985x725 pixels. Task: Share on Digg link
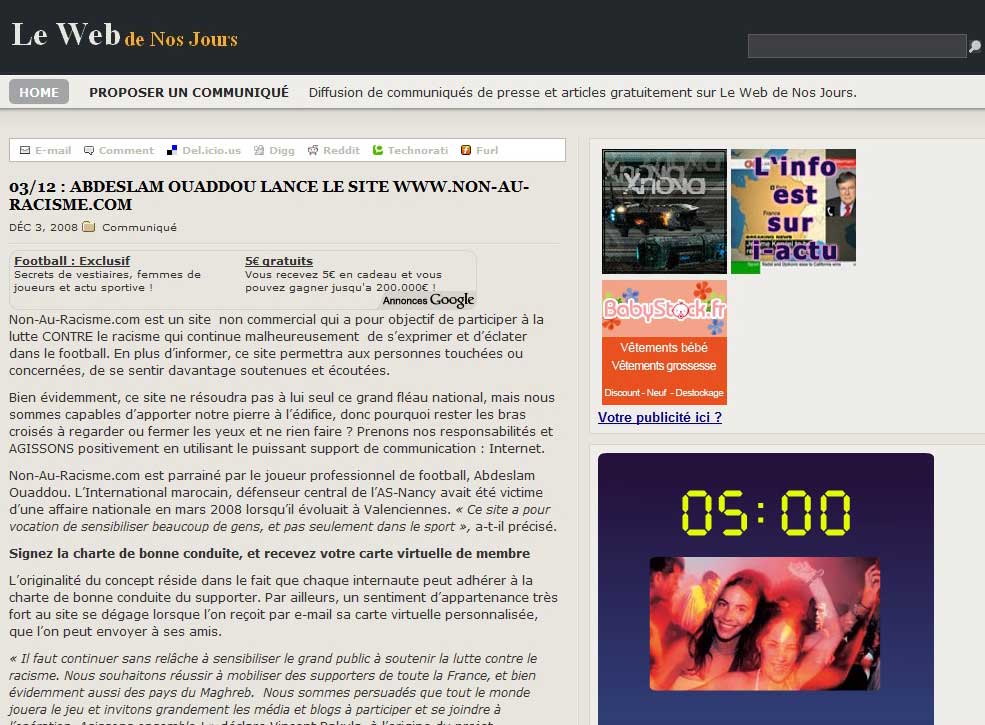(281, 150)
